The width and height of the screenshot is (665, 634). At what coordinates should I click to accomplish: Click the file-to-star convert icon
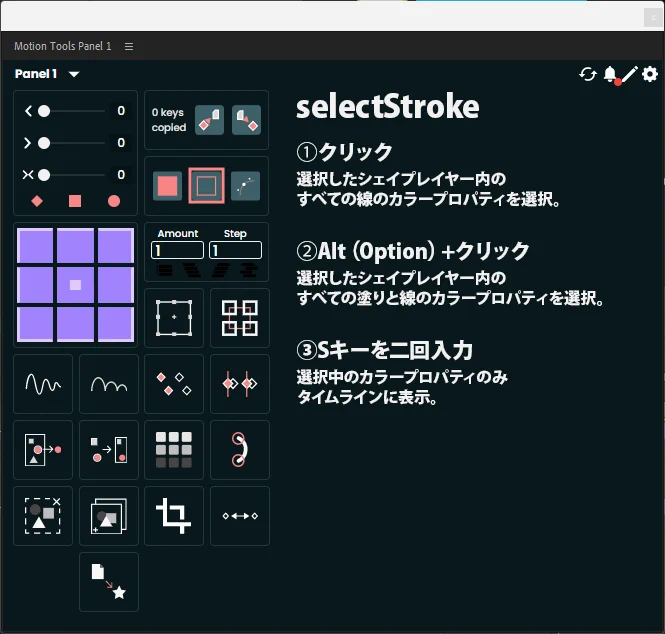tap(109, 582)
